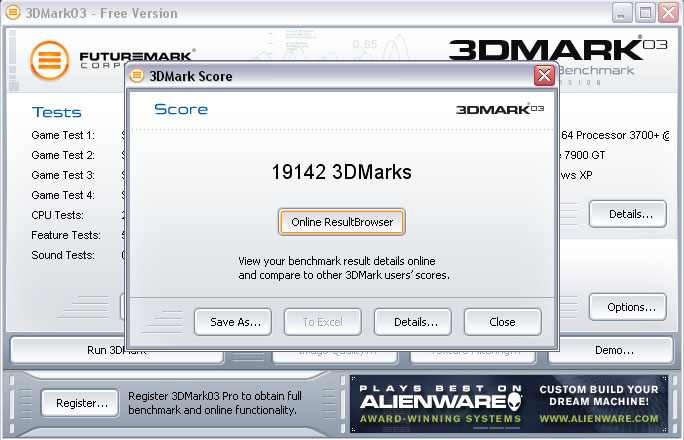Click the 7900 GT graphics card text
The width and height of the screenshot is (684, 440).
[584, 155]
